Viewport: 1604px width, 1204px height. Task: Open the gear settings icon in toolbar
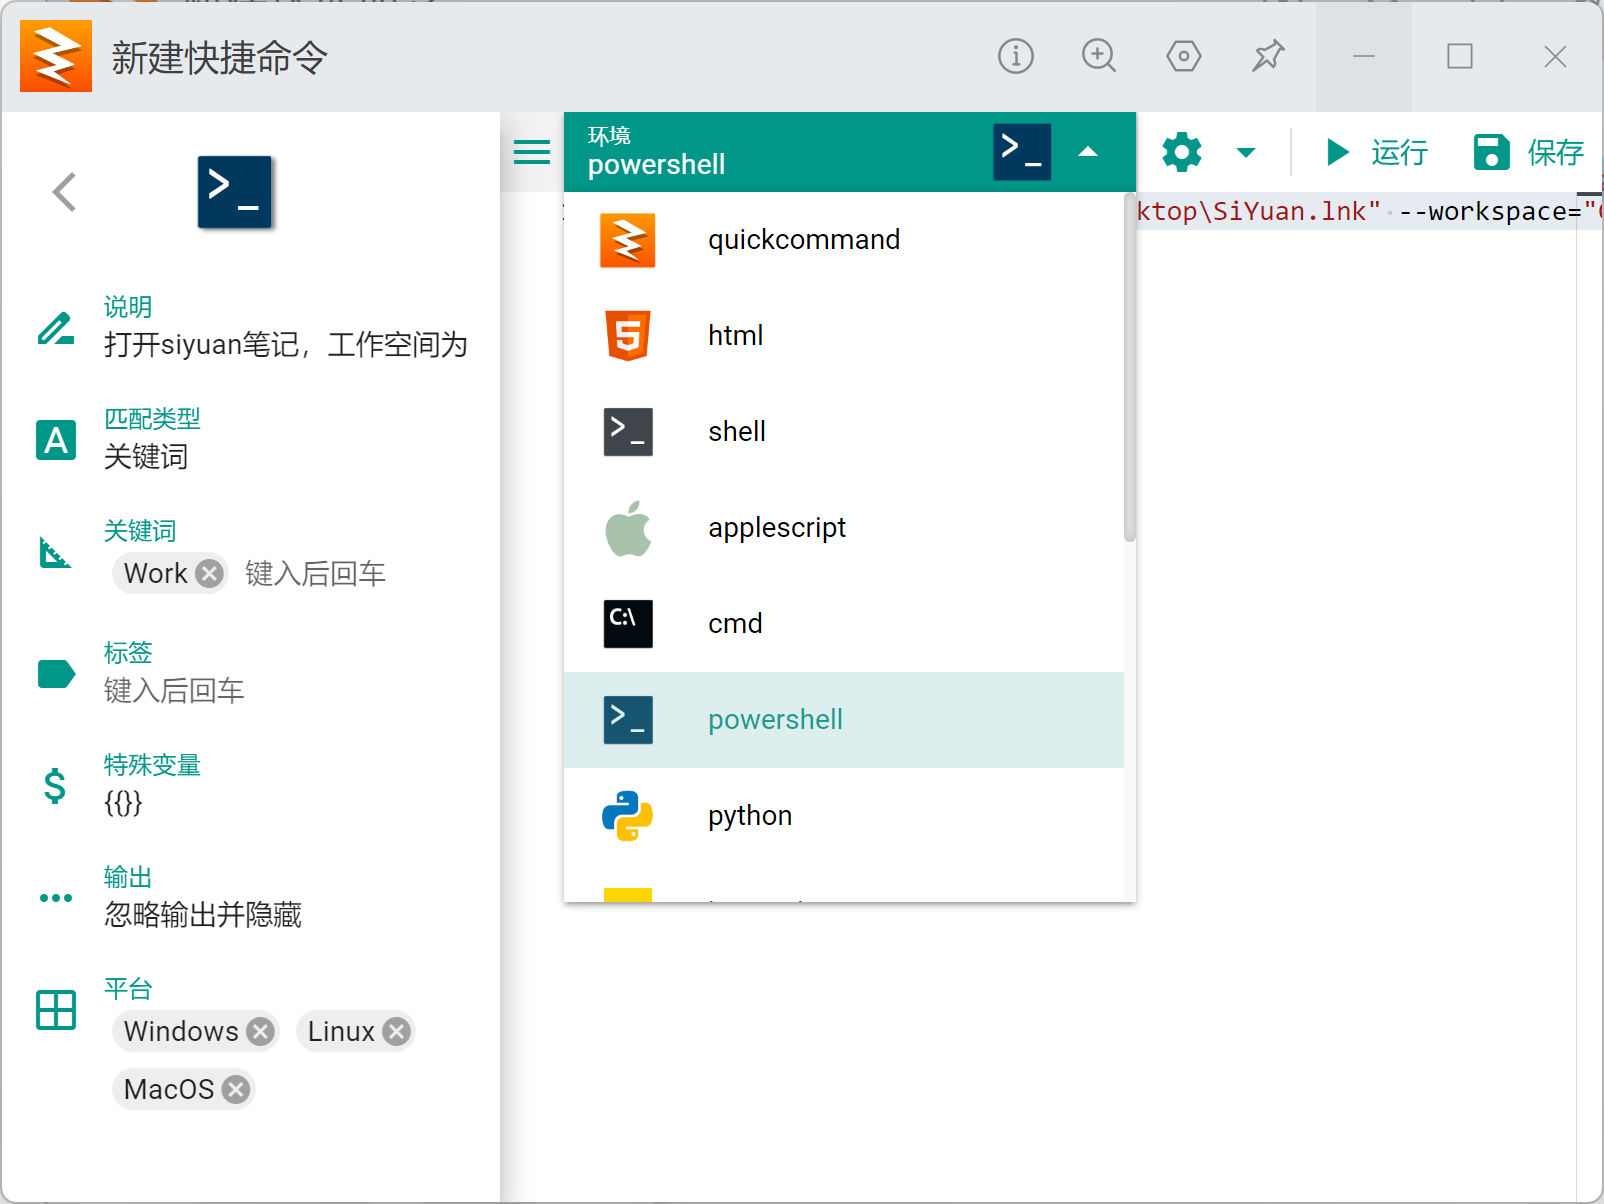[1182, 153]
